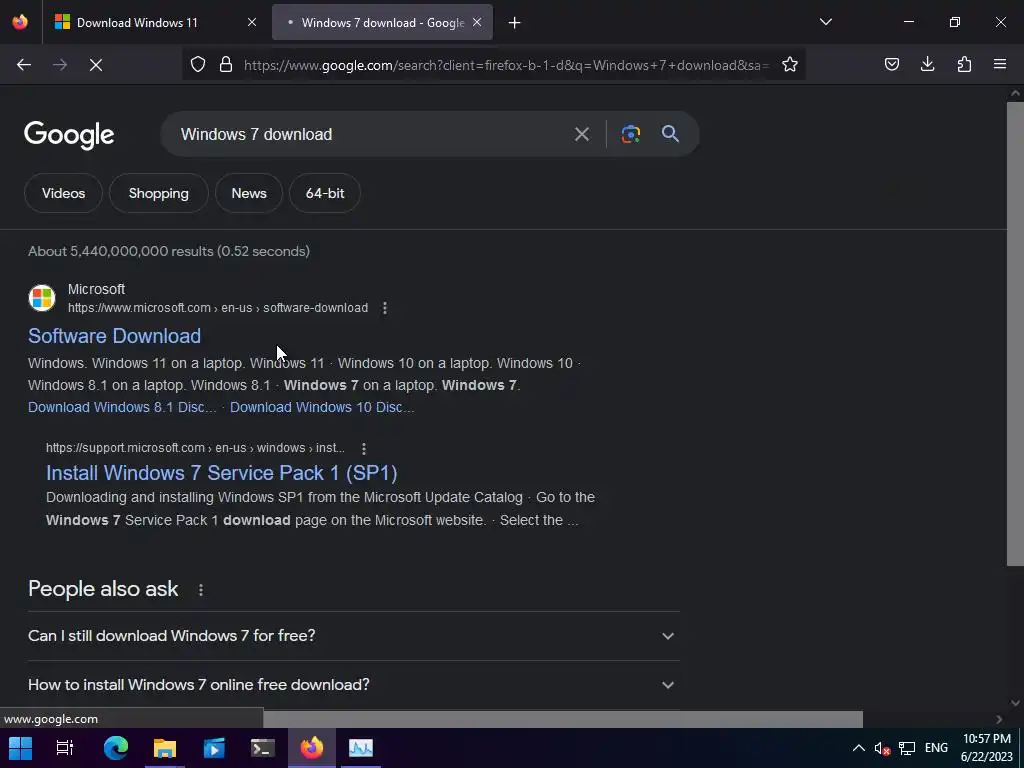Filter results by News
Screen dimensions: 1024x768
pyautogui.click(x=249, y=193)
